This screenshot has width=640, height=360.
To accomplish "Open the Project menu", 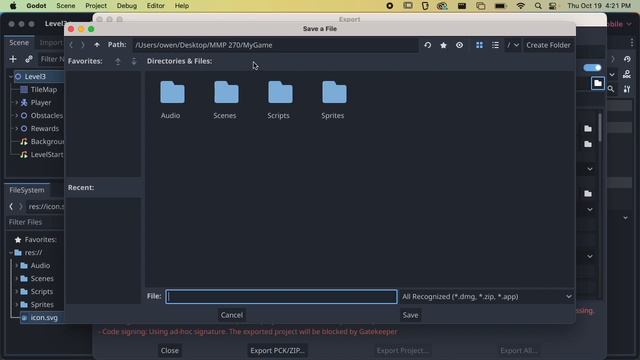I will pos(96,6).
